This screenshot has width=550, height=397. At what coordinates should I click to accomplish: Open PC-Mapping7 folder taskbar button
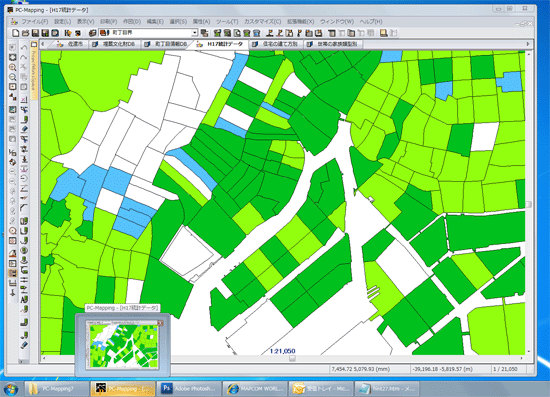click(57, 389)
